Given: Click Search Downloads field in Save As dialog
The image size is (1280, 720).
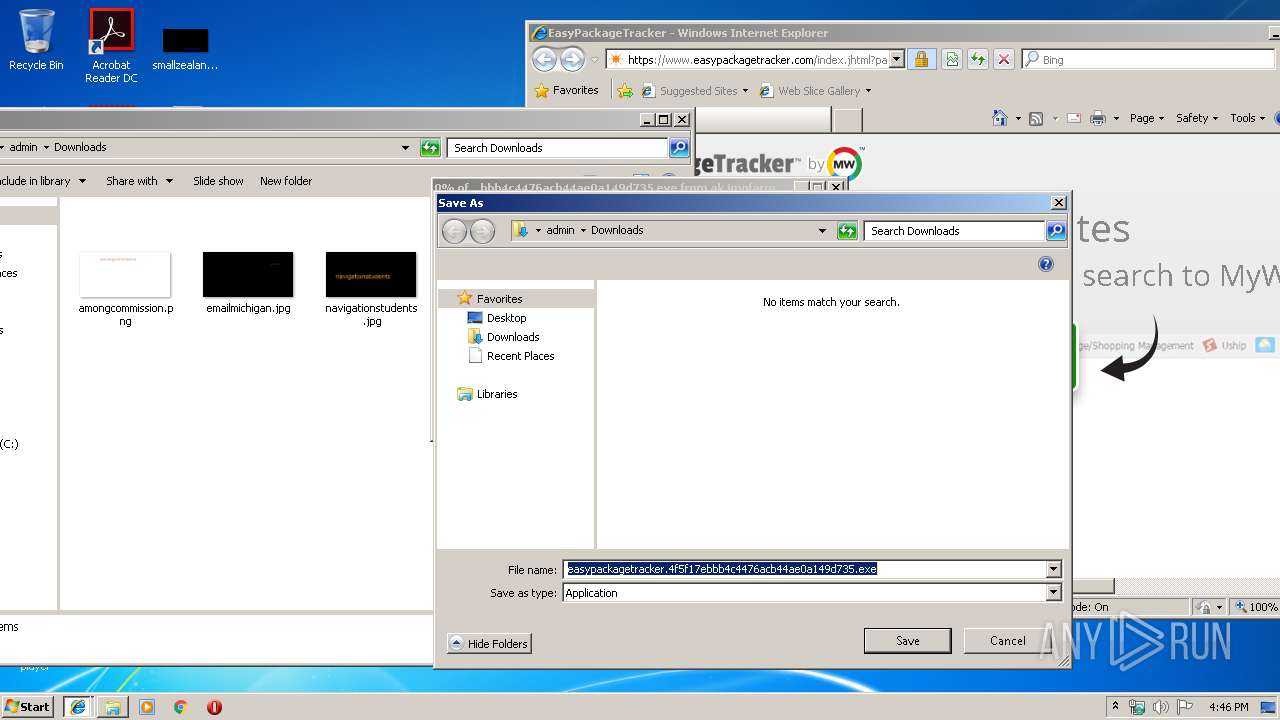Looking at the screenshot, I should (x=954, y=231).
